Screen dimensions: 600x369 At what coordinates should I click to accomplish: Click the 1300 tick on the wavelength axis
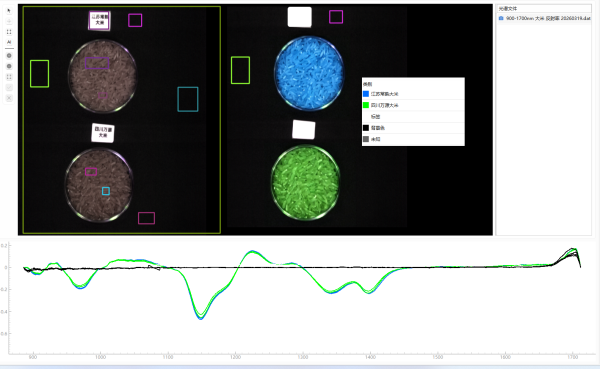pos(303,357)
